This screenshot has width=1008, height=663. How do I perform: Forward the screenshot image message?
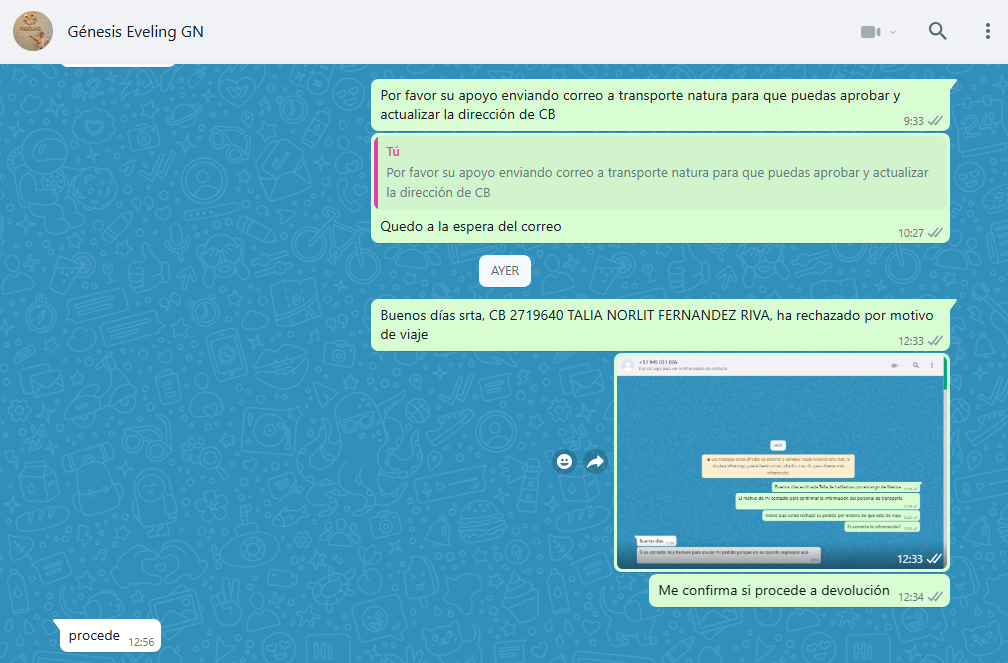click(596, 461)
